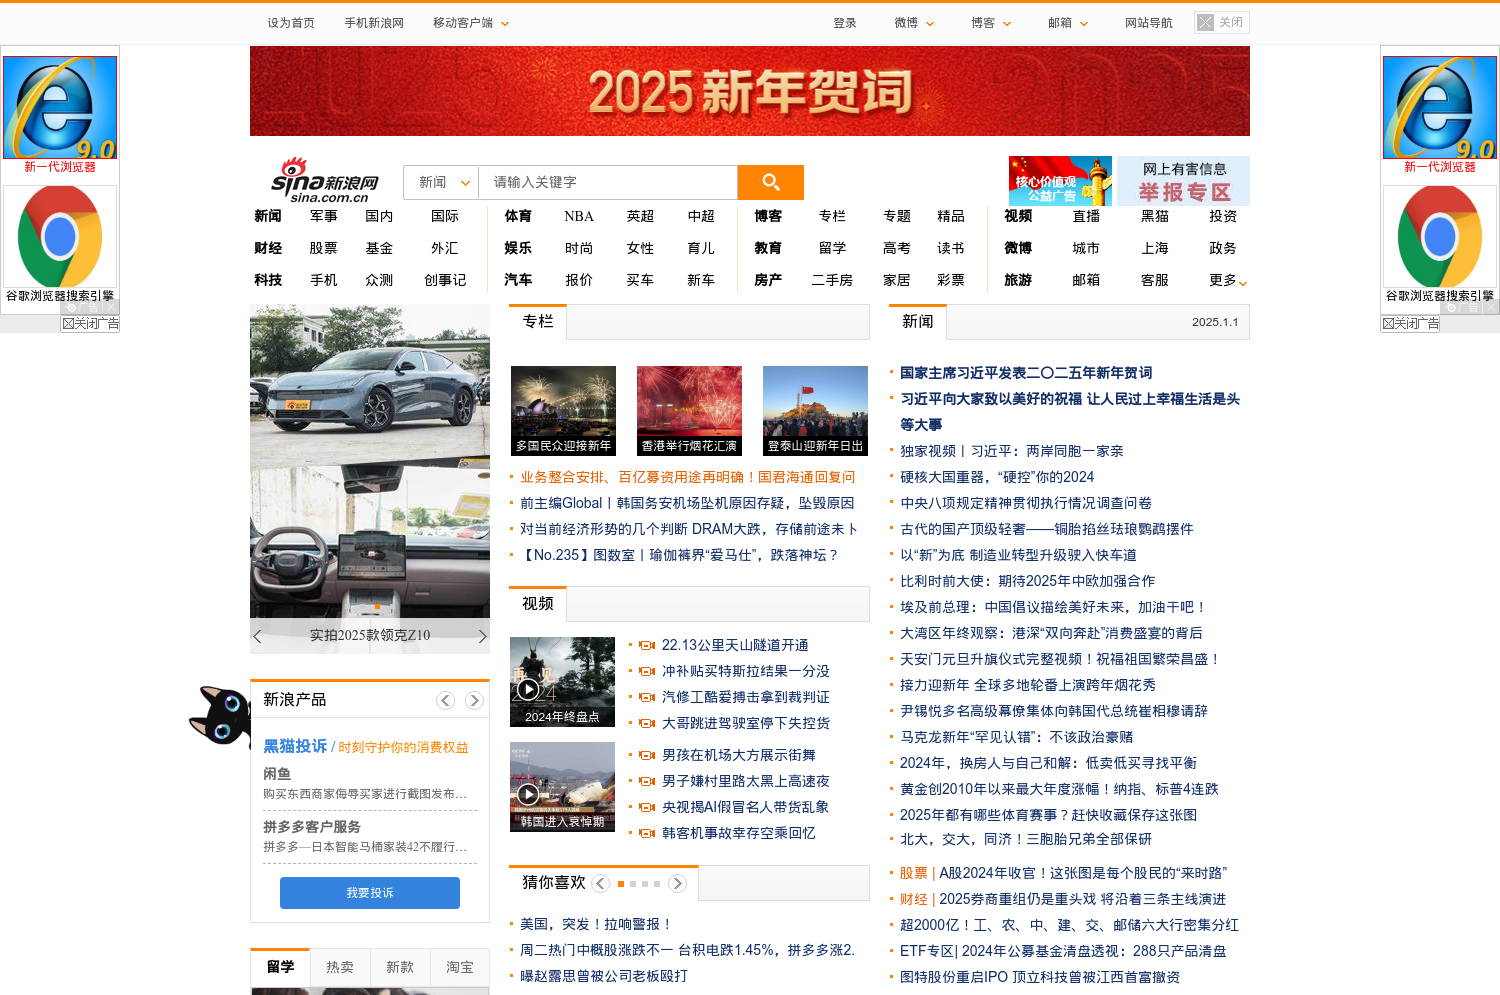
Task: Click the 网上有害信息举报专区 banner
Action: pos(1184,181)
